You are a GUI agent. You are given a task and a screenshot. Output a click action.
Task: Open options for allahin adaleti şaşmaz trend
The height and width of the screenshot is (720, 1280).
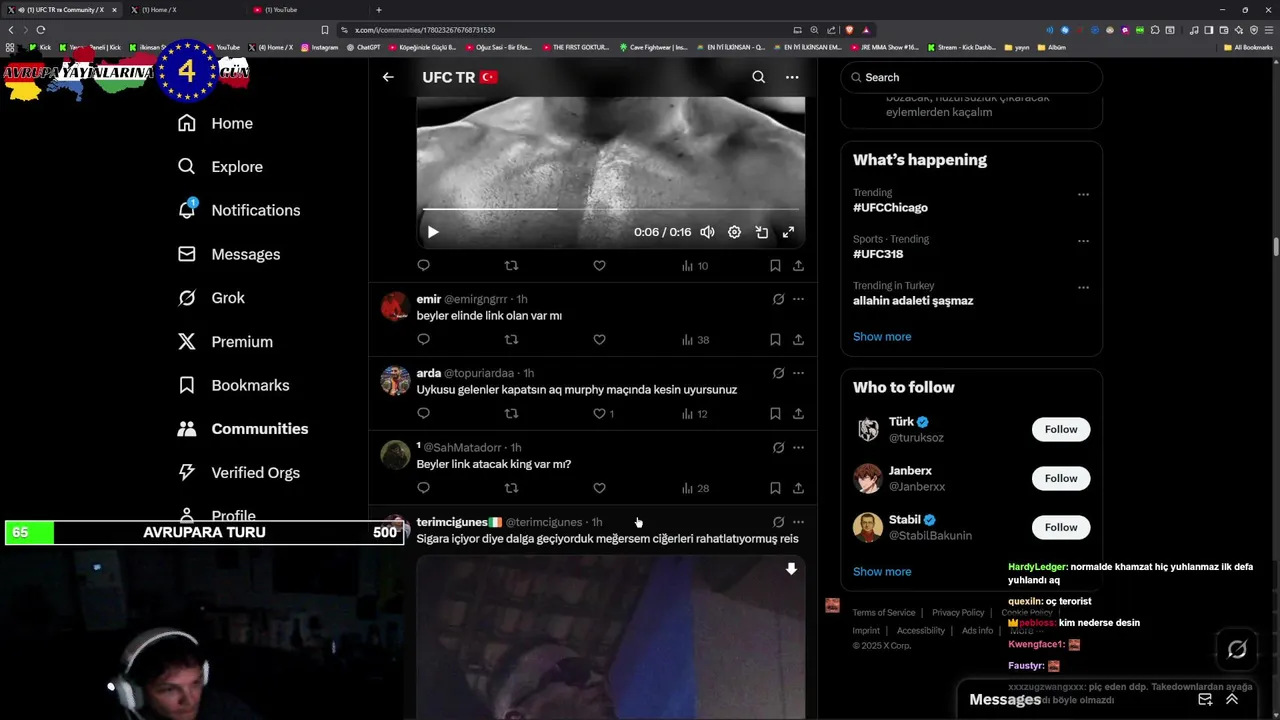click(x=1083, y=287)
